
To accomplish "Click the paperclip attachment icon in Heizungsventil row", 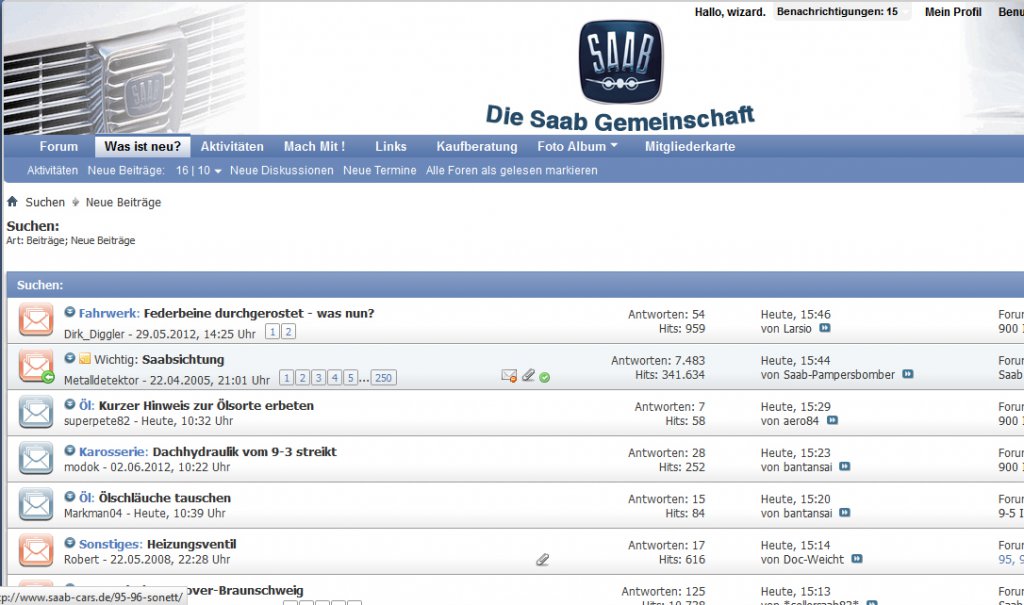I will click(543, 559).
